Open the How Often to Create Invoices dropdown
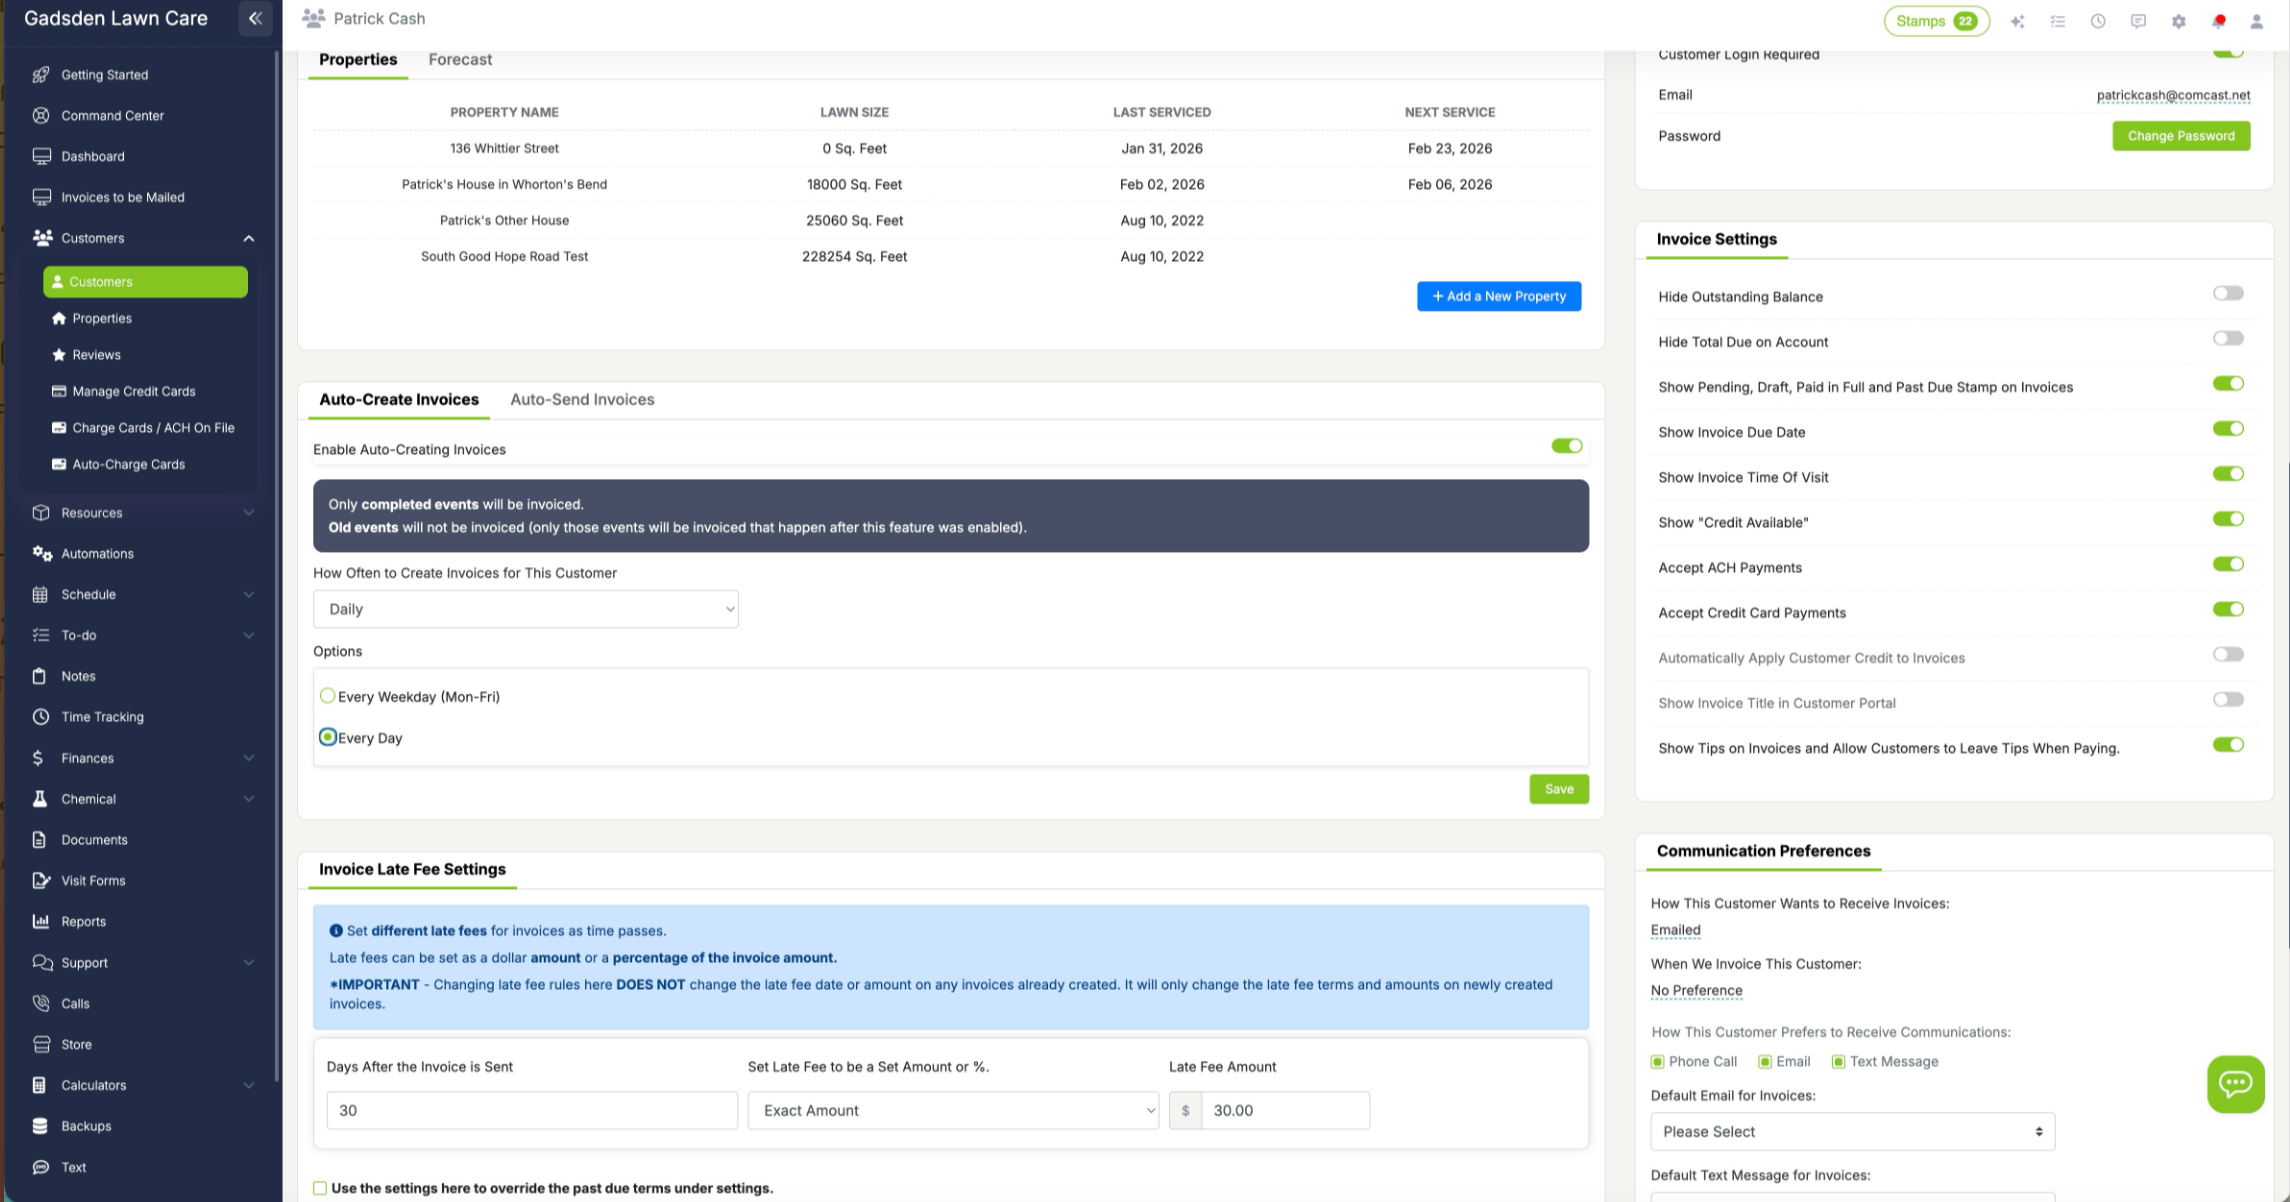 coord(525,608)
